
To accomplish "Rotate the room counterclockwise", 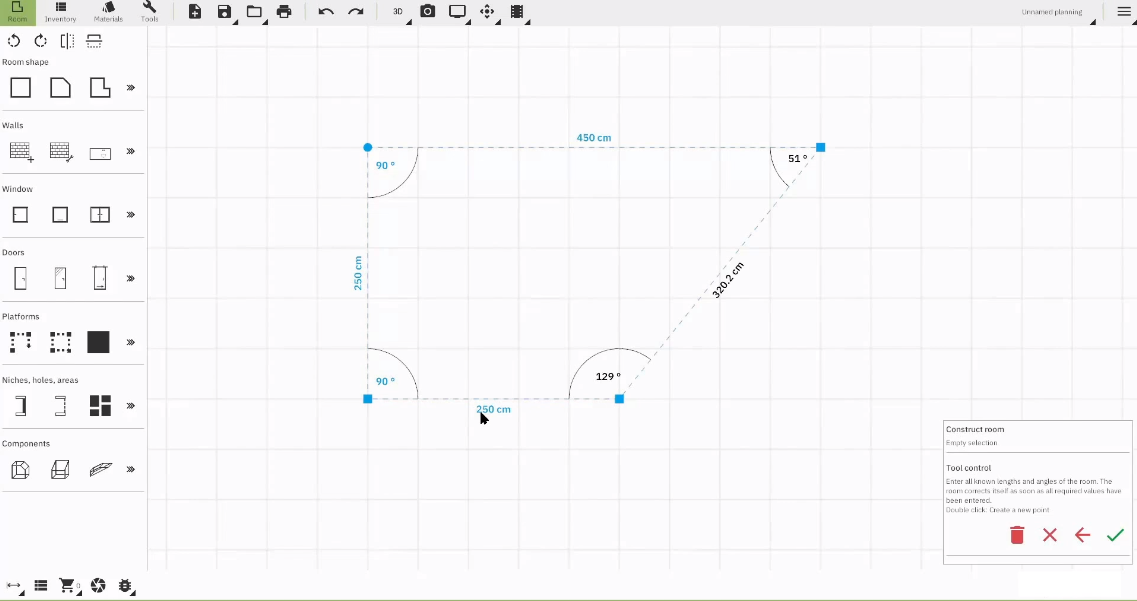I will pyautogui.click(x=13, y=41).
